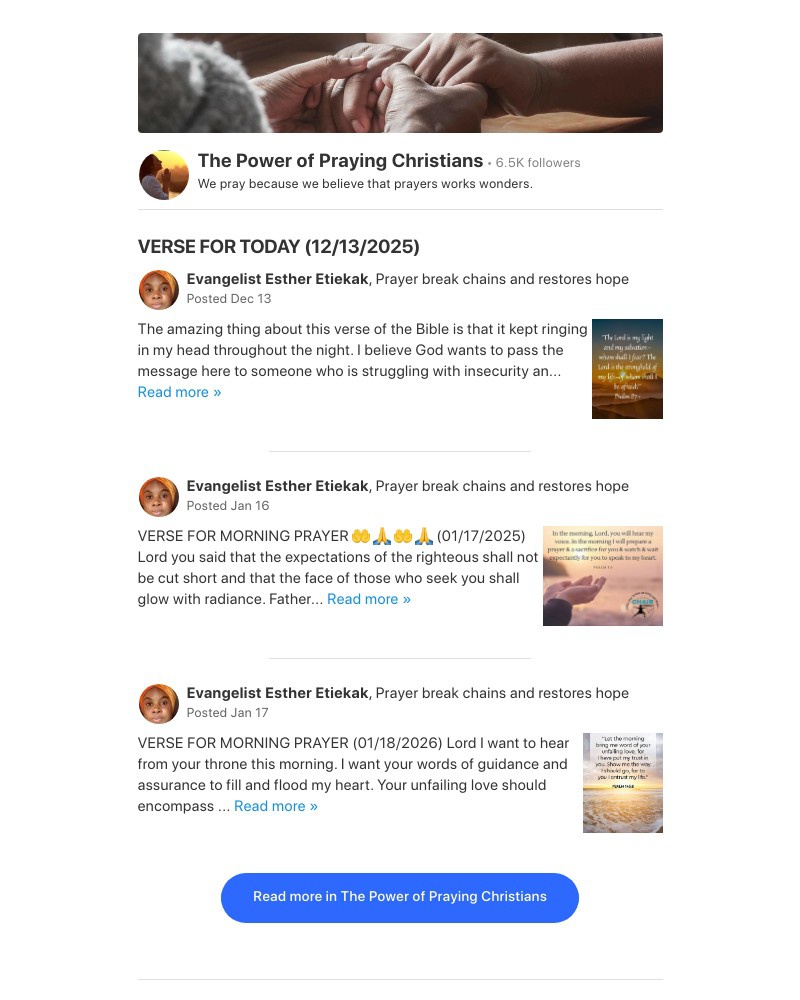This screenshot has width=800, height=1000.
Task: Open Evangelist Esther Etiekak name on first post
Action: [x=278, y=279]
